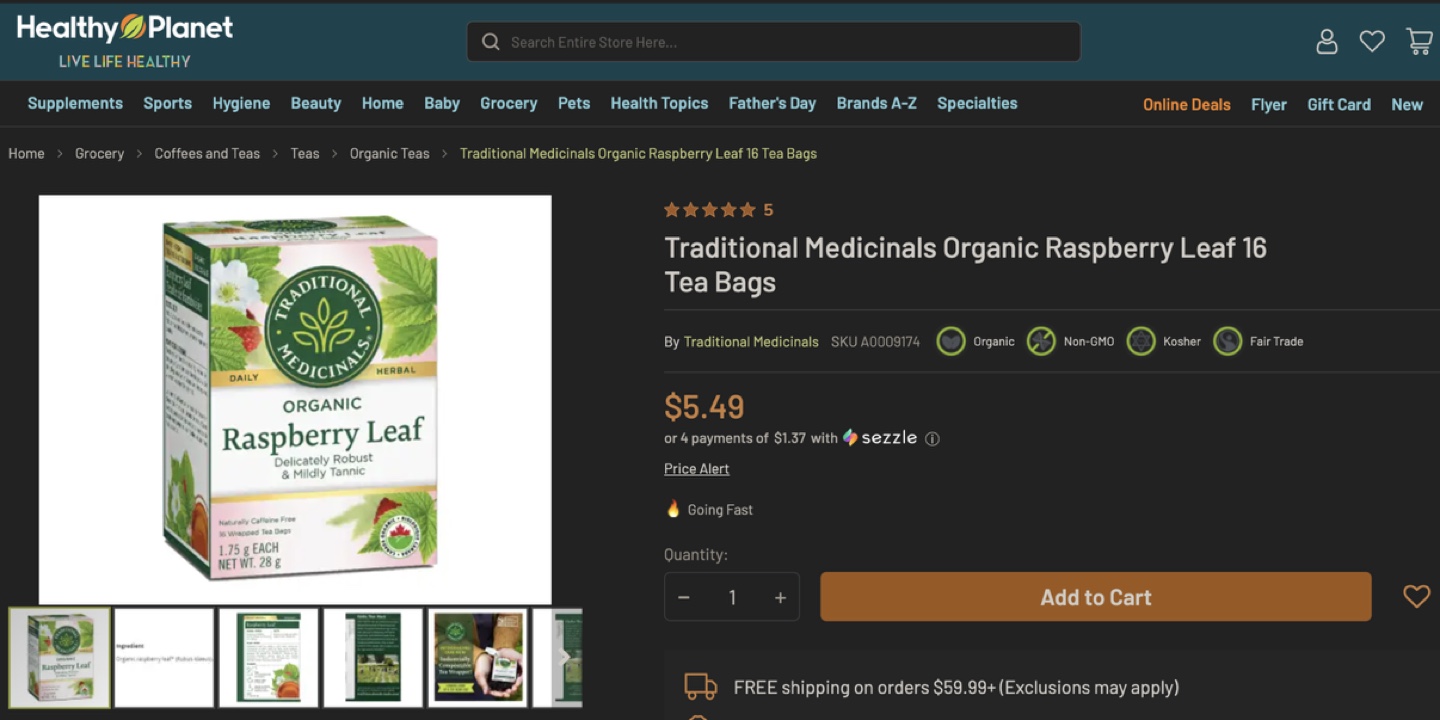The image size is (1440, 720).
Task: Open the user account icon
Action: (x=1327, y=42)
